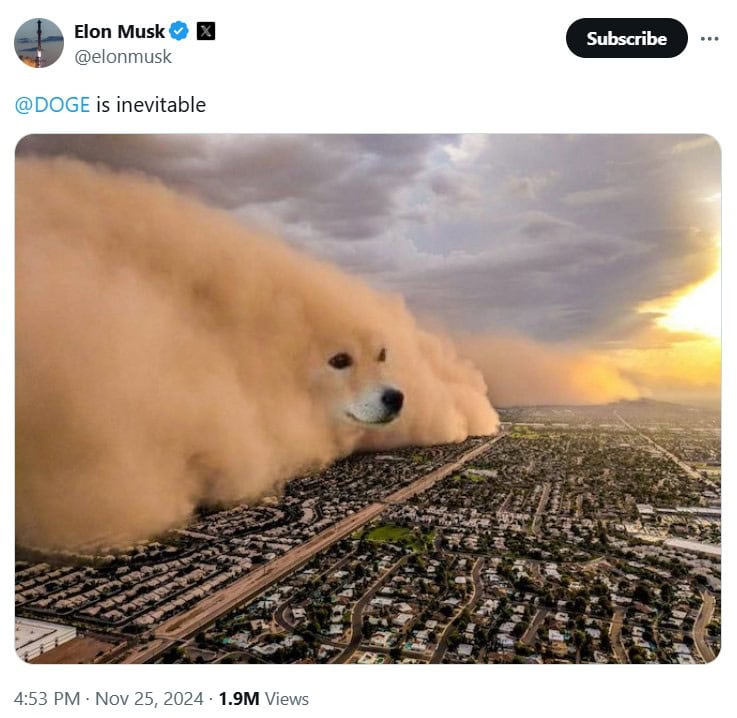The height and width of the screenshot is (718, 737).
Task: Click the Doge's black nose
Action: coord(392,399)
